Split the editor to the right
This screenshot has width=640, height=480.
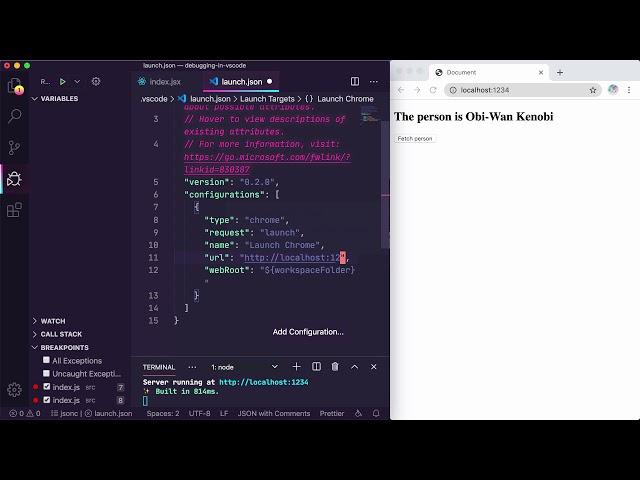click(x=355, y=82)
